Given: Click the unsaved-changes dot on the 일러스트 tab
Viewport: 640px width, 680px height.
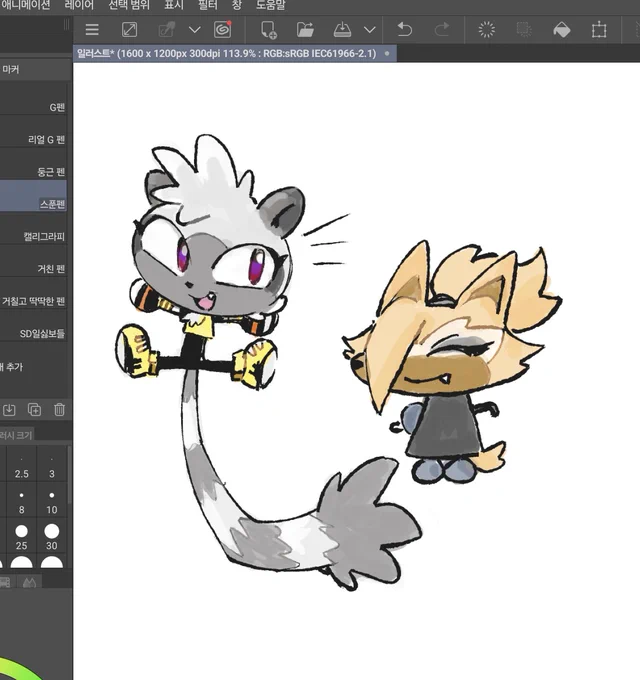Looking at the screenshot, I should 387,53.
